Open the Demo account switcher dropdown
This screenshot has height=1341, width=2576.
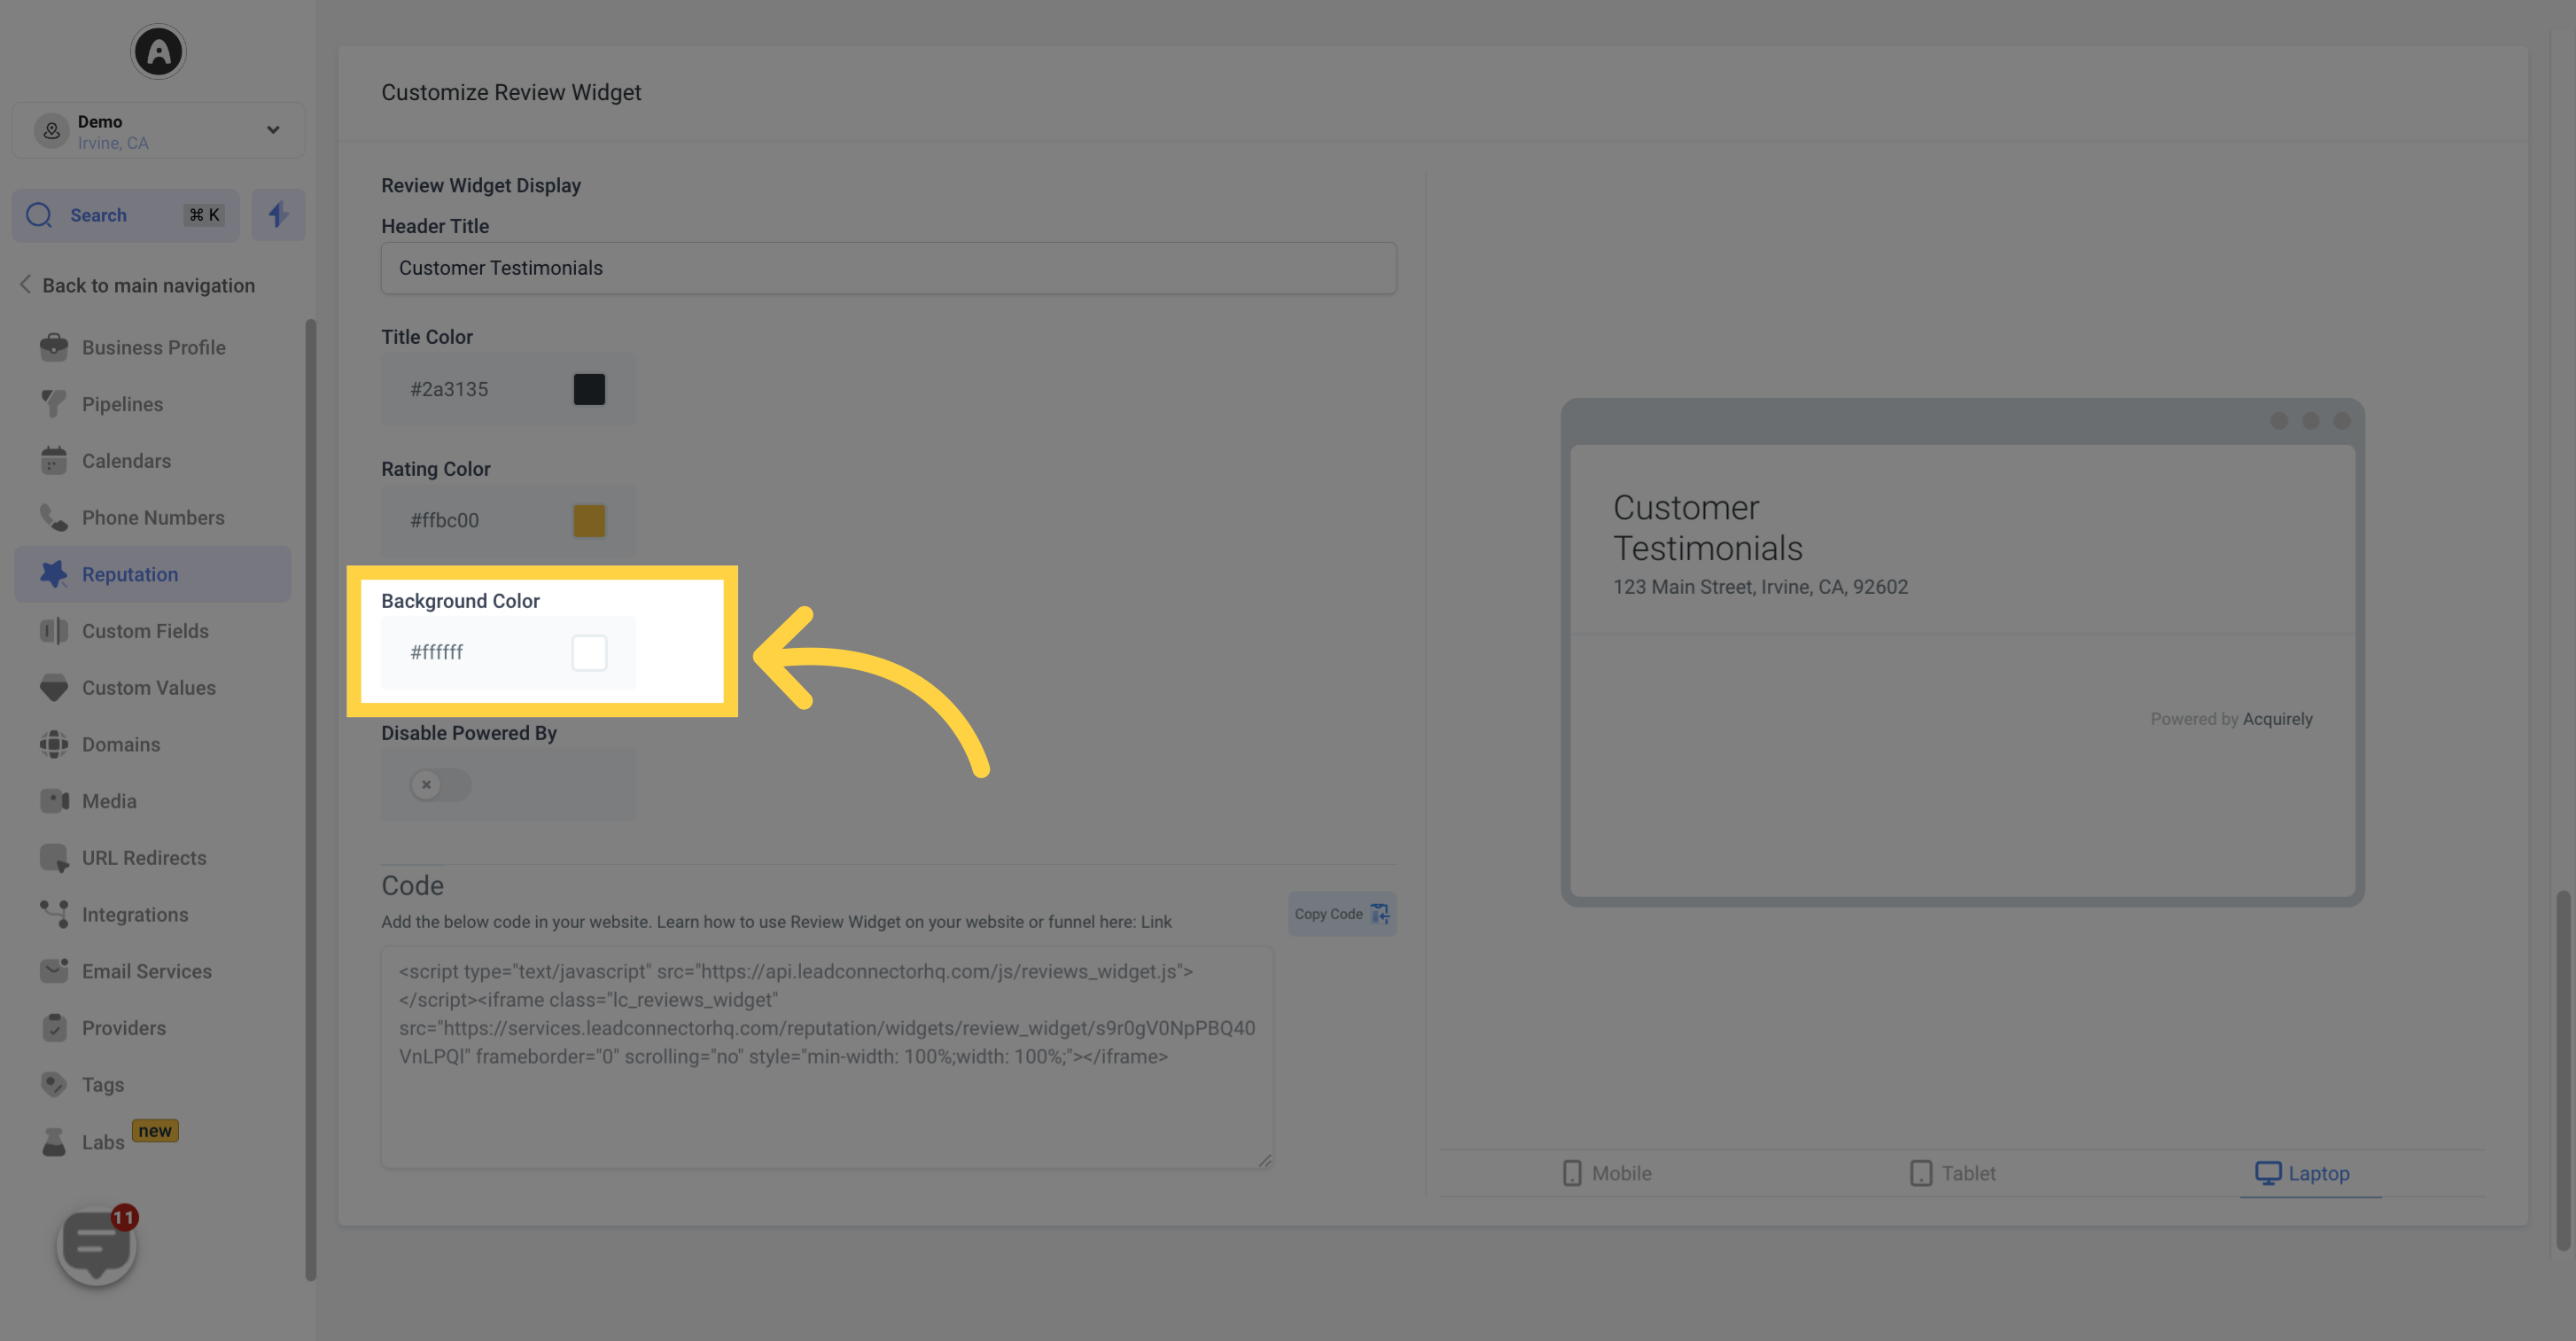[x=158, y=131]
